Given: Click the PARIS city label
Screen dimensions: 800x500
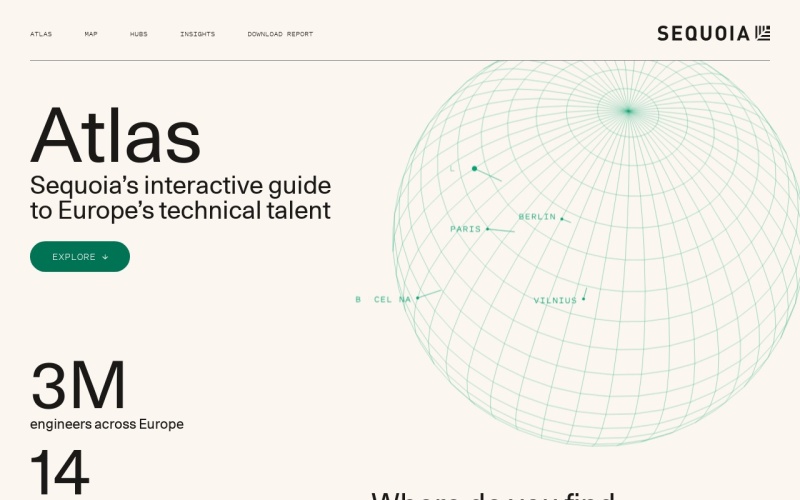Looking at the screenshot, I should (x=465, y=229).
